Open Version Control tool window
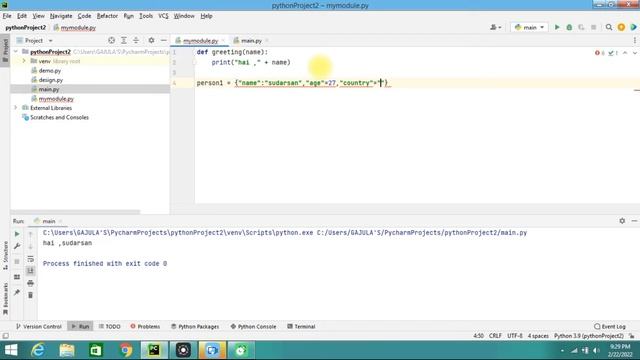640x360 pixels. (x=38, y=327)
